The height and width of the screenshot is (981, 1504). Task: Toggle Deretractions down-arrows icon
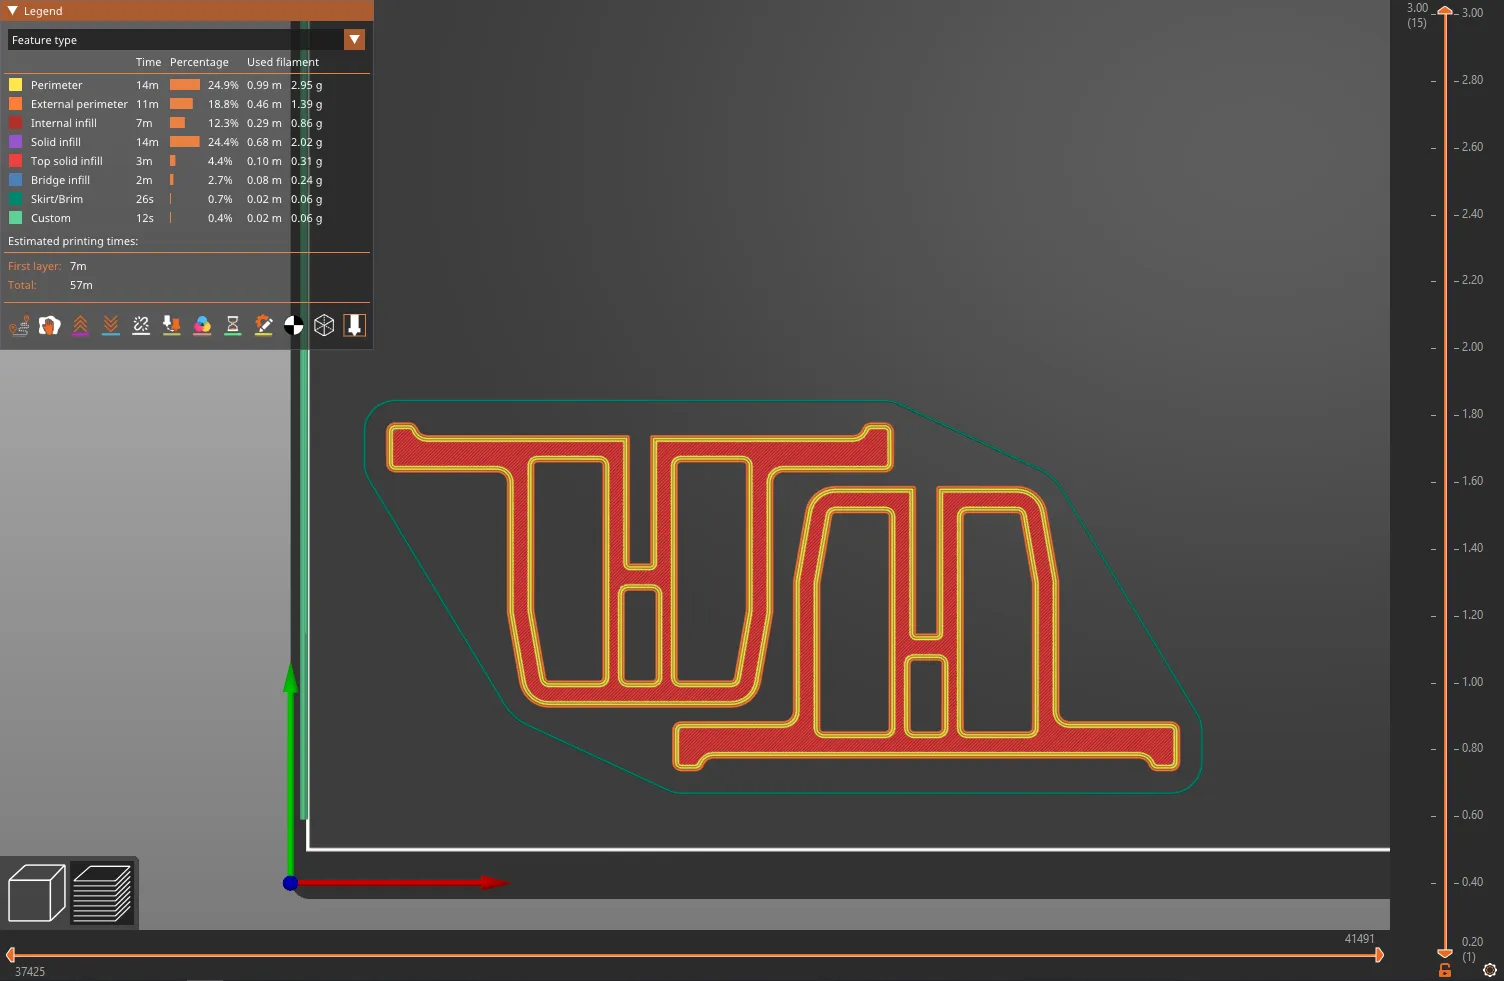tap(111, 325)
